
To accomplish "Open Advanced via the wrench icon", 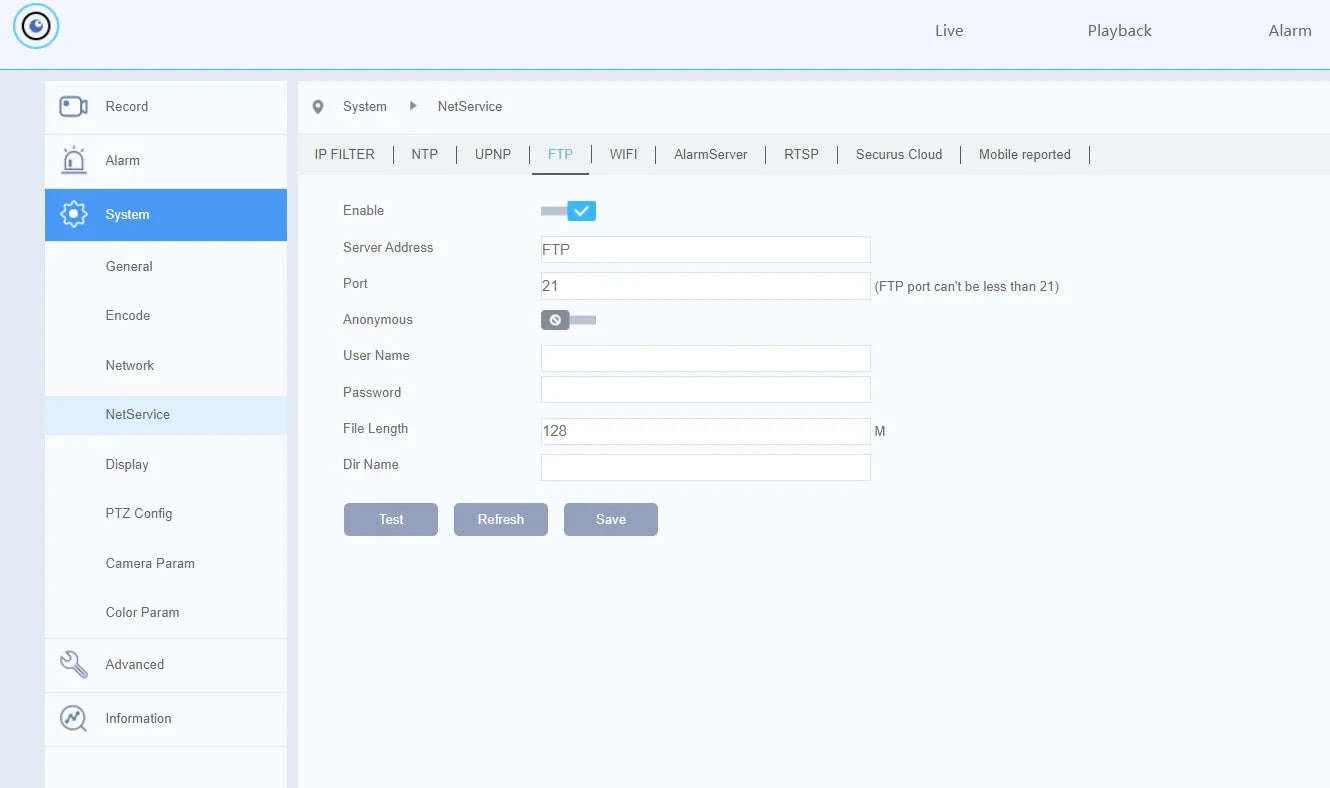I will tap(73, 664).
